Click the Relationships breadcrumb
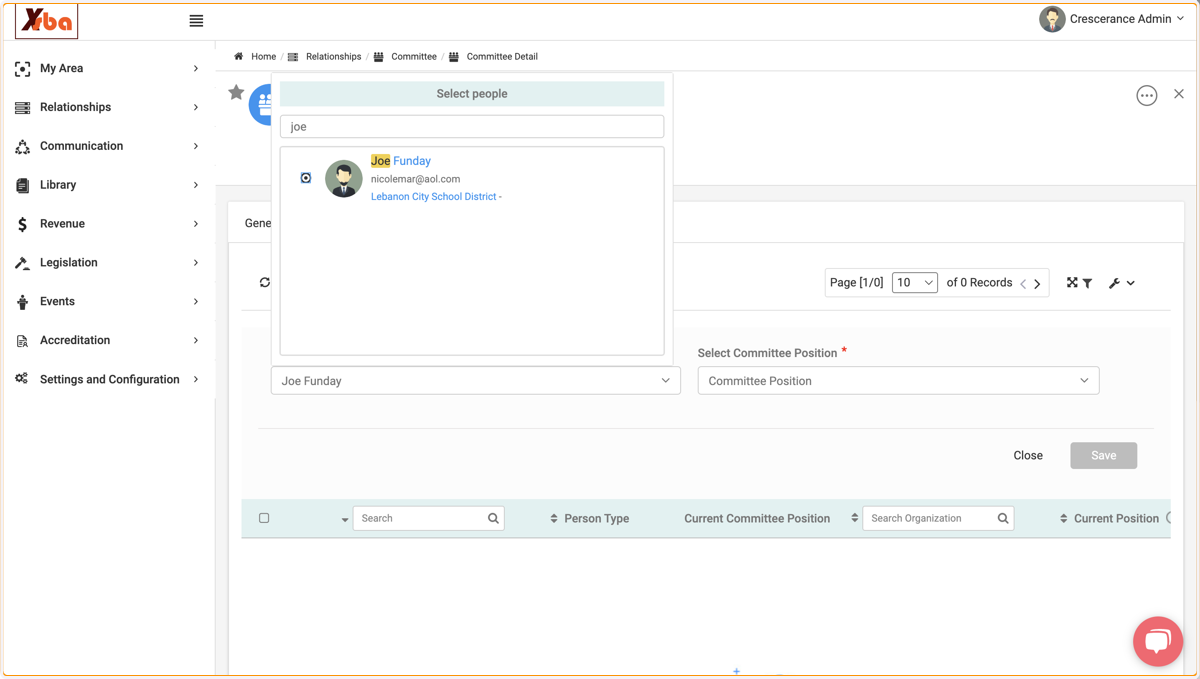The width and height of the screenshot is (1200, 679). [333, 56]
